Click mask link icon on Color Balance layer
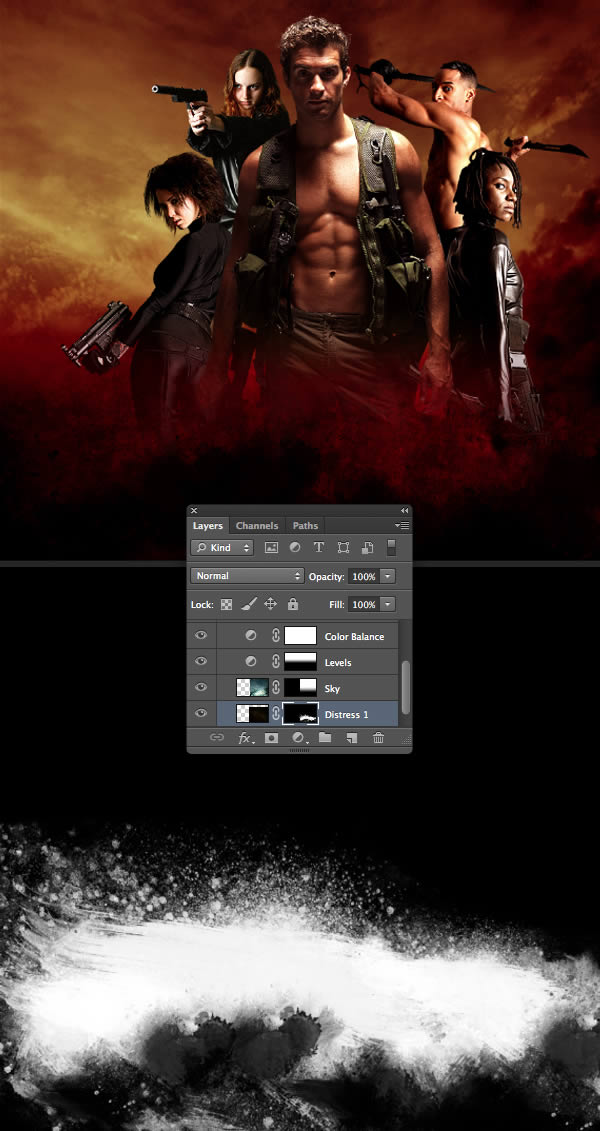600x1131 pixels. (275, 635)
